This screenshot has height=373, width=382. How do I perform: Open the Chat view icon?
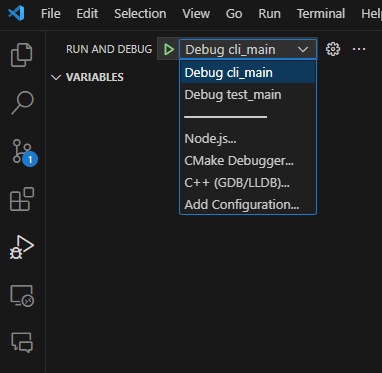coord(22,343)
